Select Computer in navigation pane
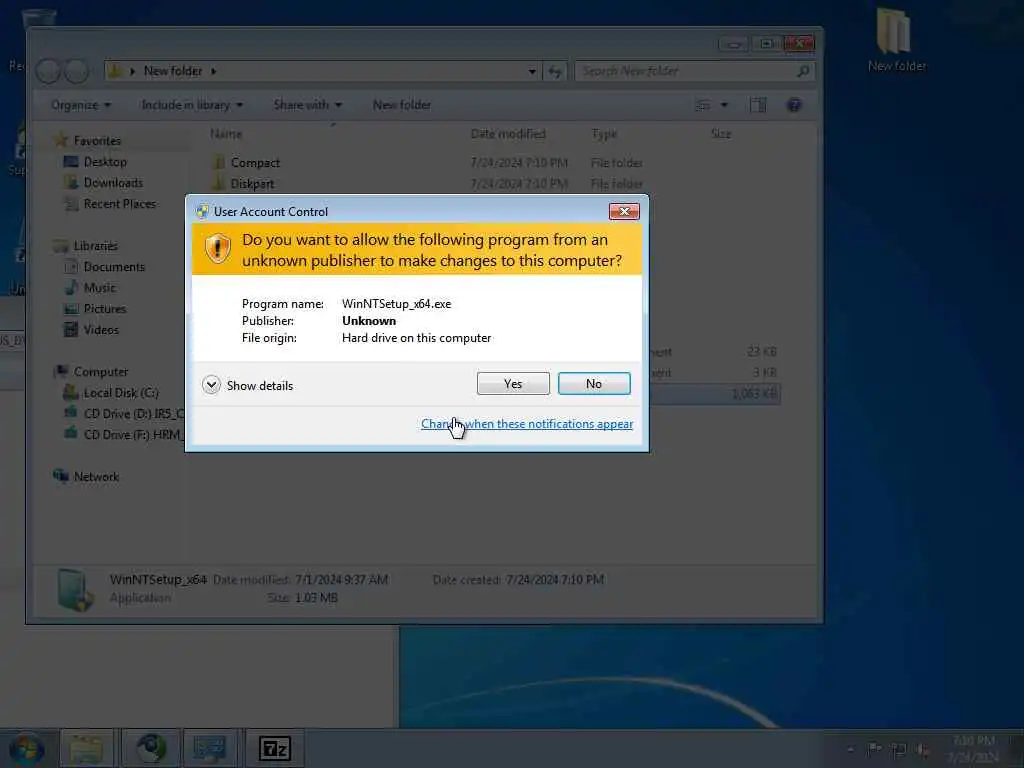 tap(101, 372)
